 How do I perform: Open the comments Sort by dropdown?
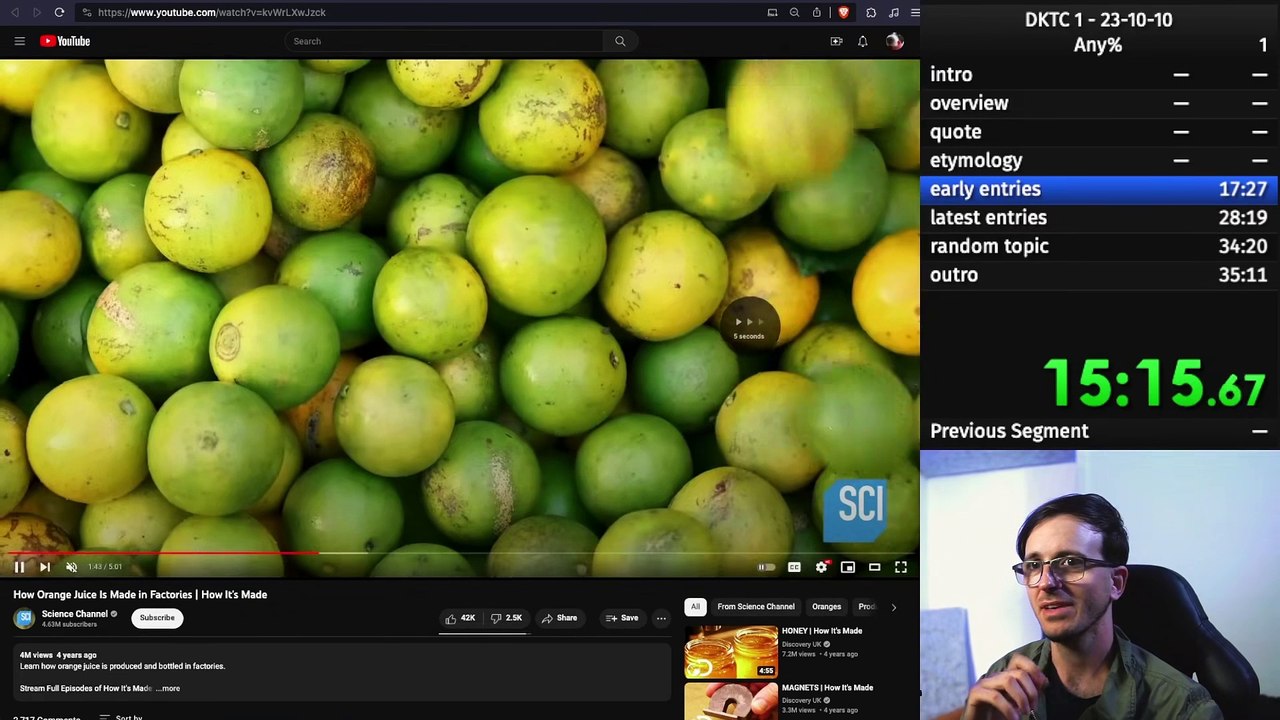[x=121, y=716]
